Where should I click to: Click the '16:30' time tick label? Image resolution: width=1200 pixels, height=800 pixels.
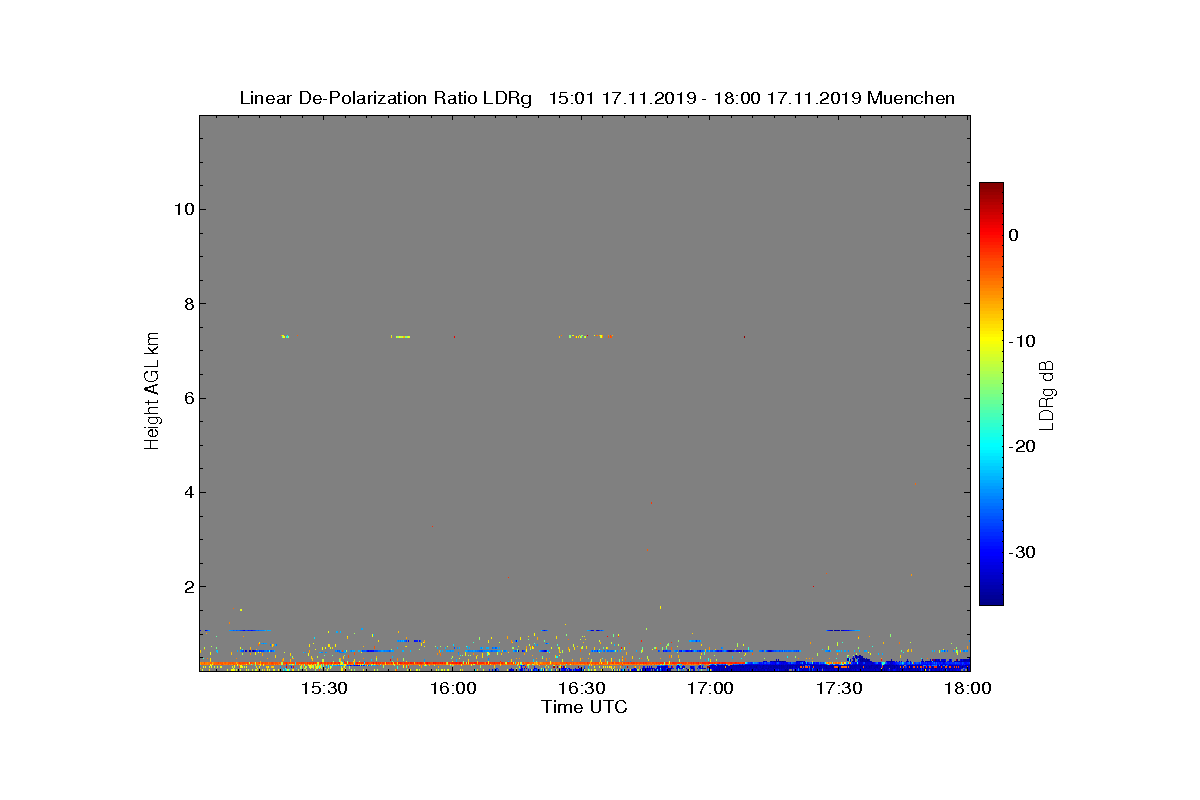pos(582,688)
